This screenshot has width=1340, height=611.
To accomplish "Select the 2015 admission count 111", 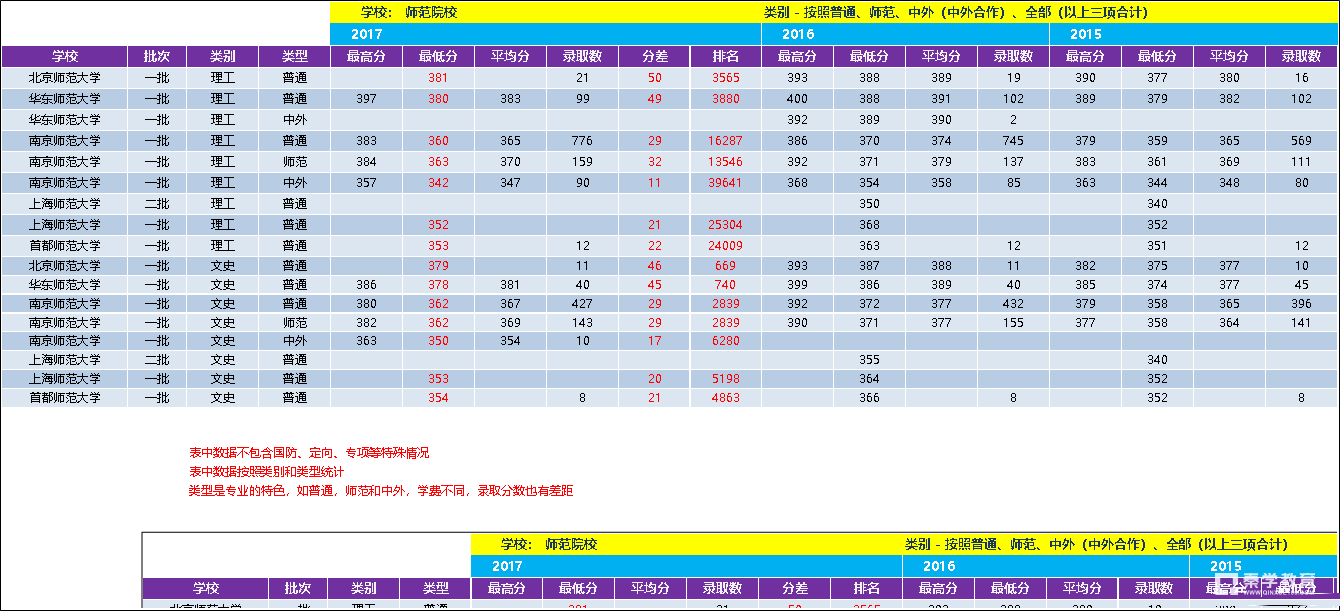I will (1301, 162).
